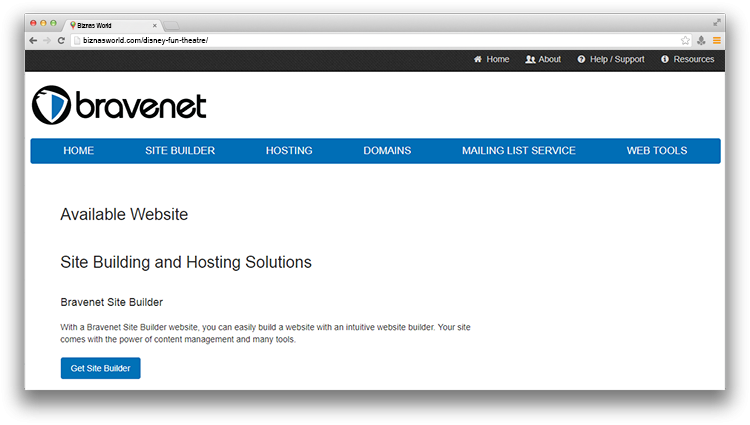This screenshot has height=425, width=750.
Task: Click the extension icon beside the bookmark star
Action: click(701, 41)
